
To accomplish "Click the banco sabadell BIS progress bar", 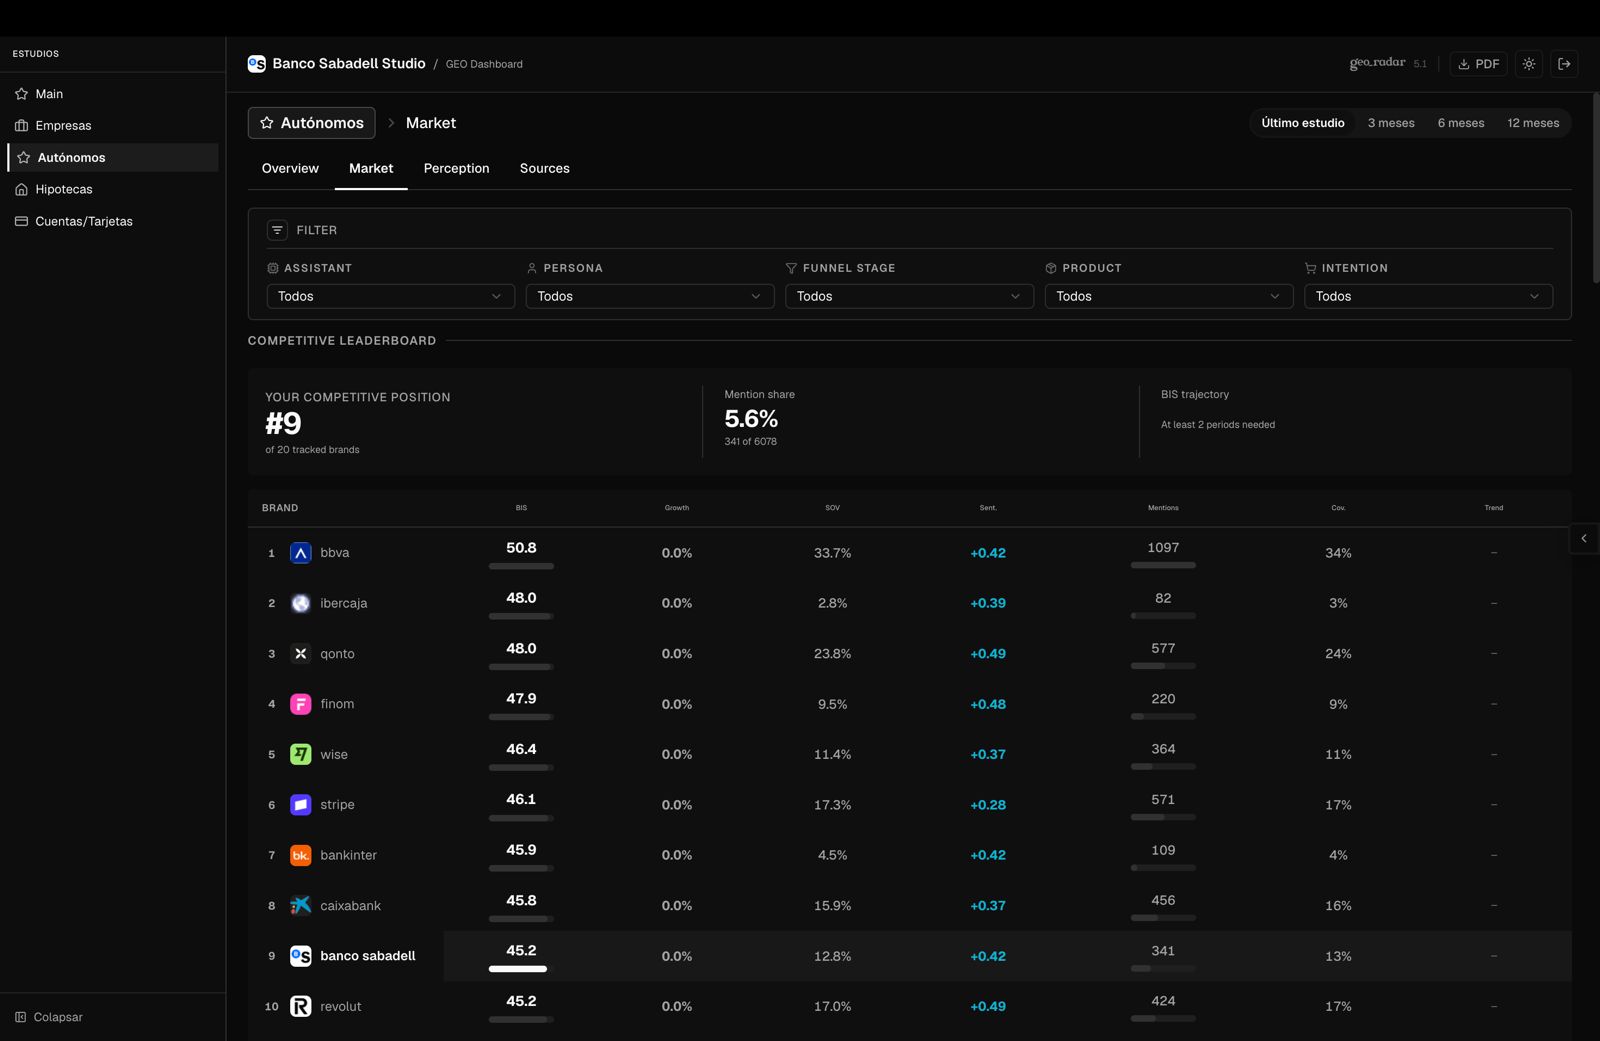I will (518, 969).
